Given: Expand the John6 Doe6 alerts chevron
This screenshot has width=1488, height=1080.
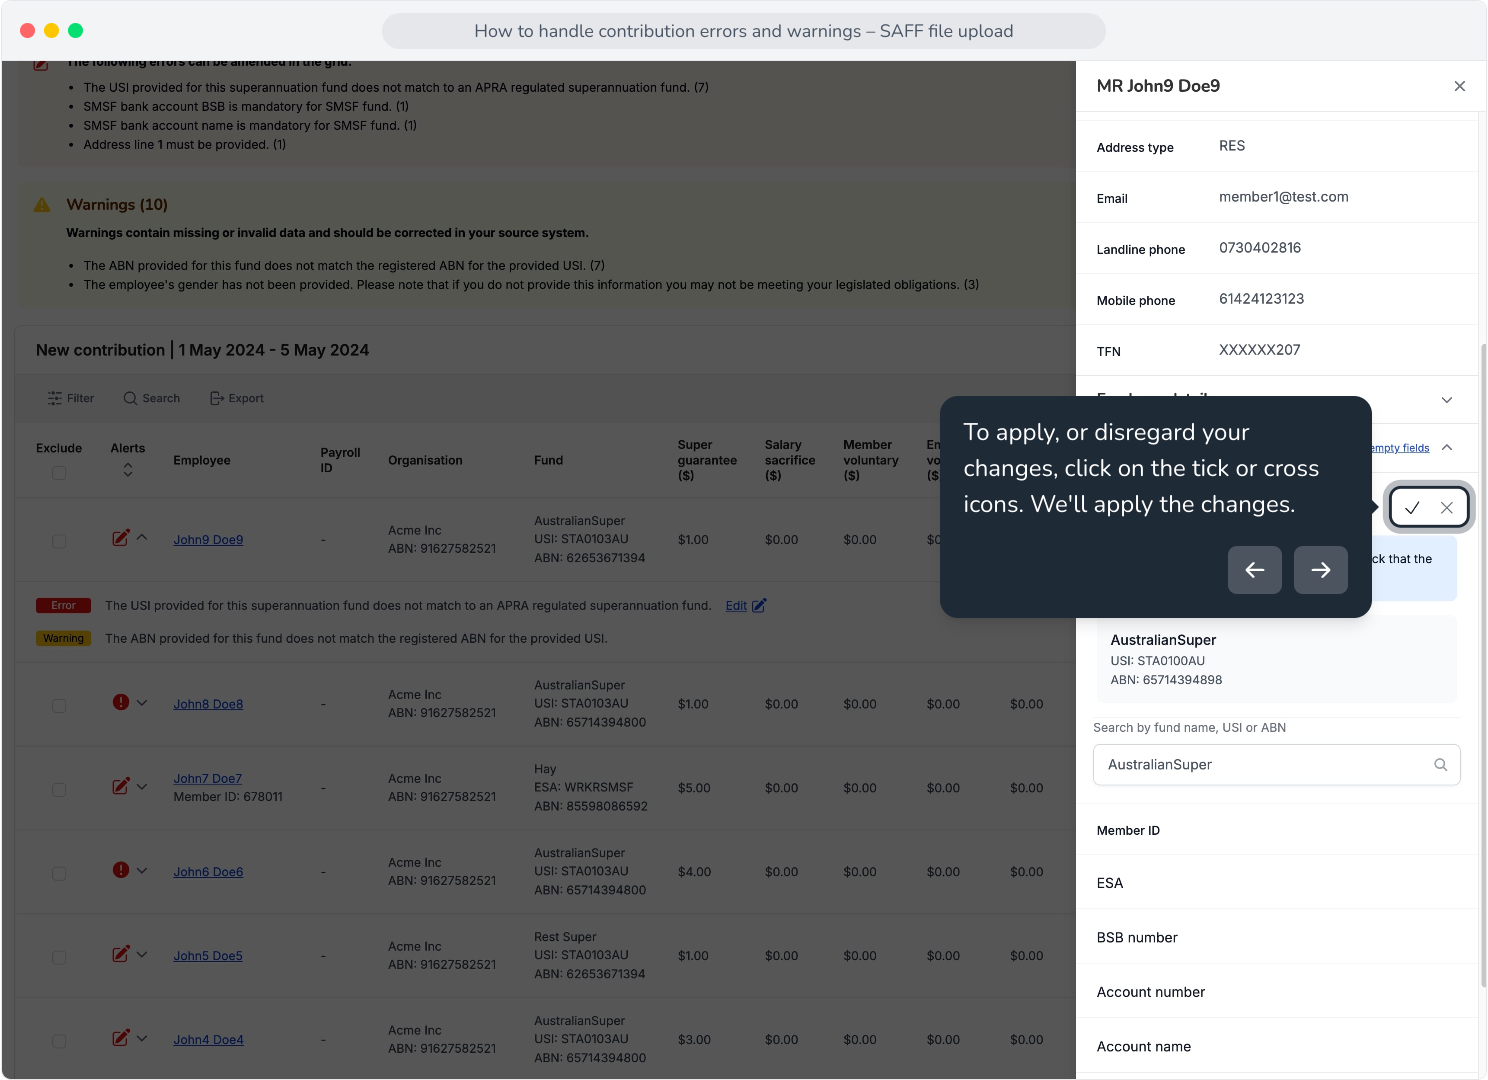Looking at the screenshot, I should click(x=142, y=870).
